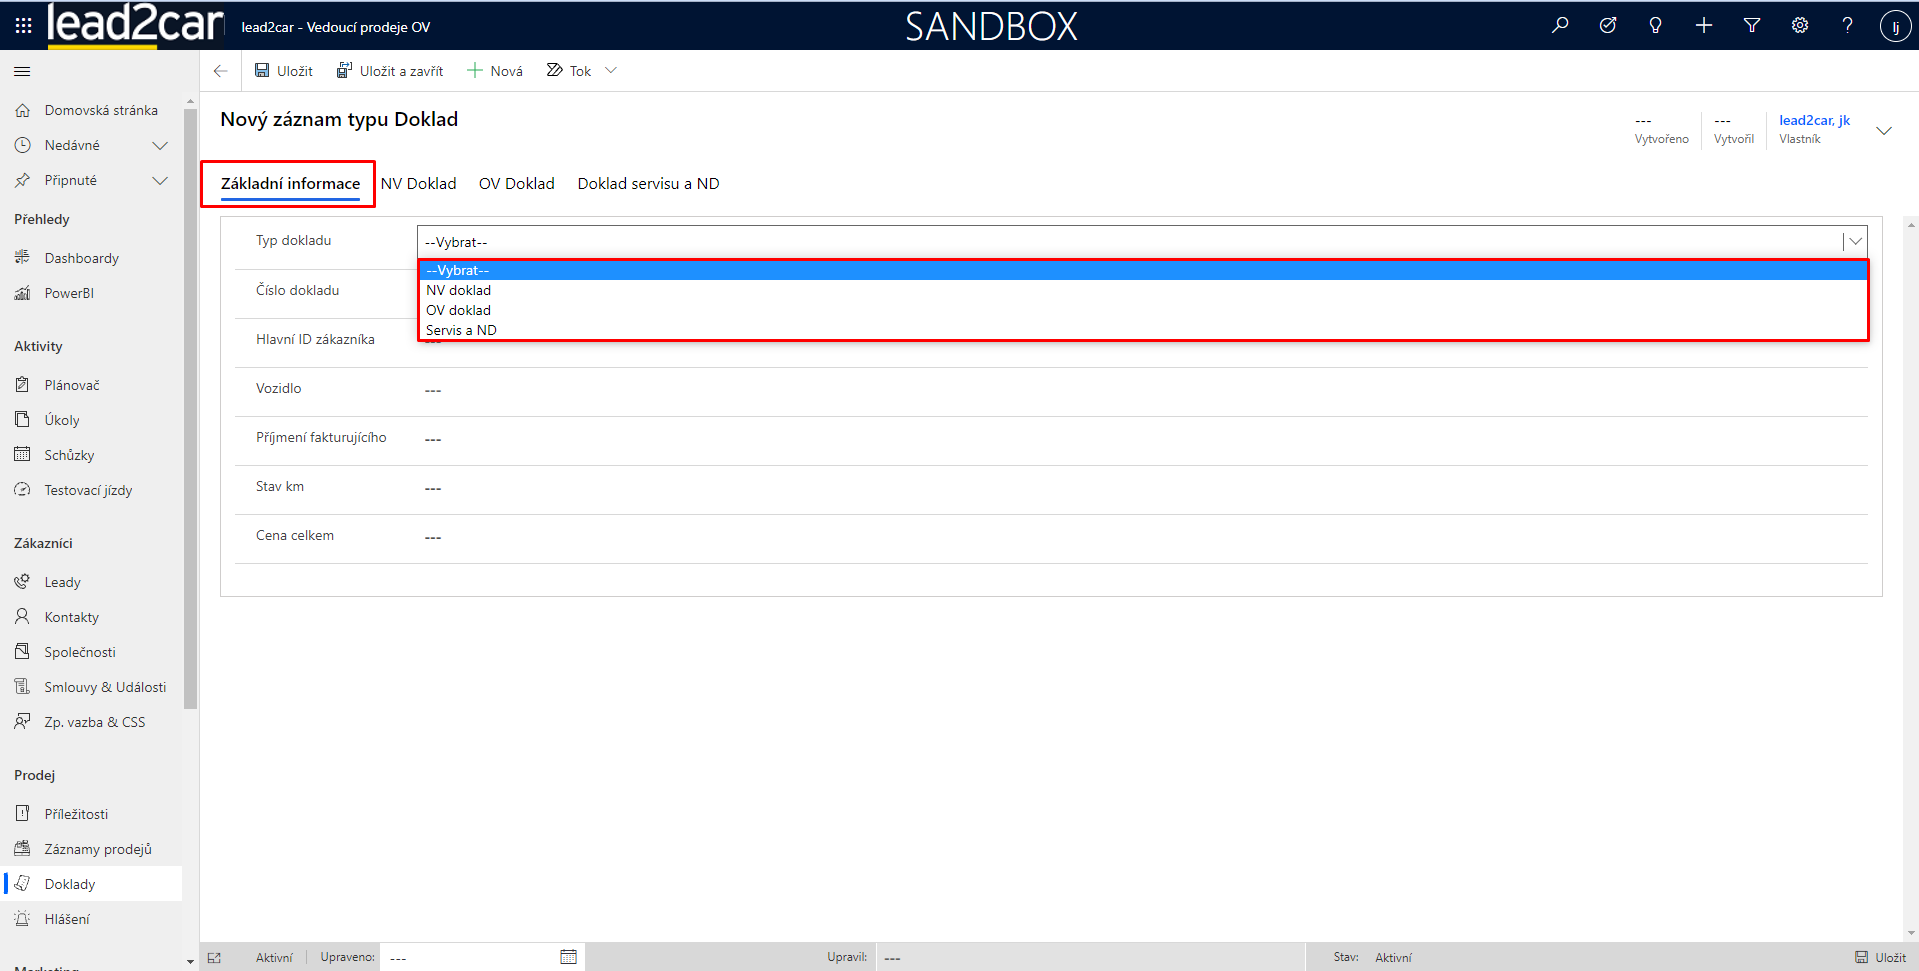Open the app launcher waffle icon
The width and height of the screenshot is (1919, 971).
(23, 26)
